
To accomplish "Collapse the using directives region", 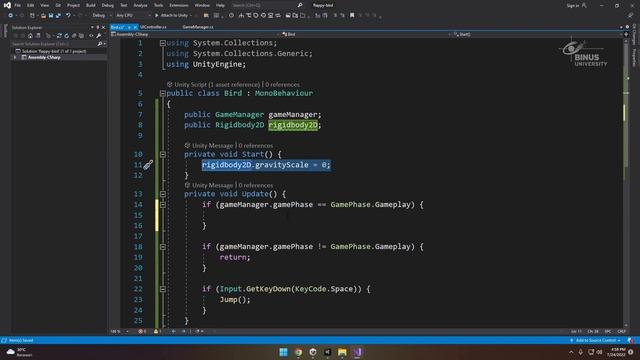I will (162, 43).
